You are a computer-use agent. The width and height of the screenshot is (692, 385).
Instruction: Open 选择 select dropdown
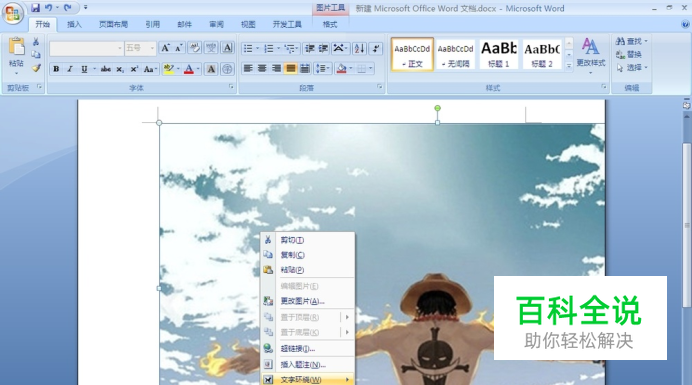point(632,68)
